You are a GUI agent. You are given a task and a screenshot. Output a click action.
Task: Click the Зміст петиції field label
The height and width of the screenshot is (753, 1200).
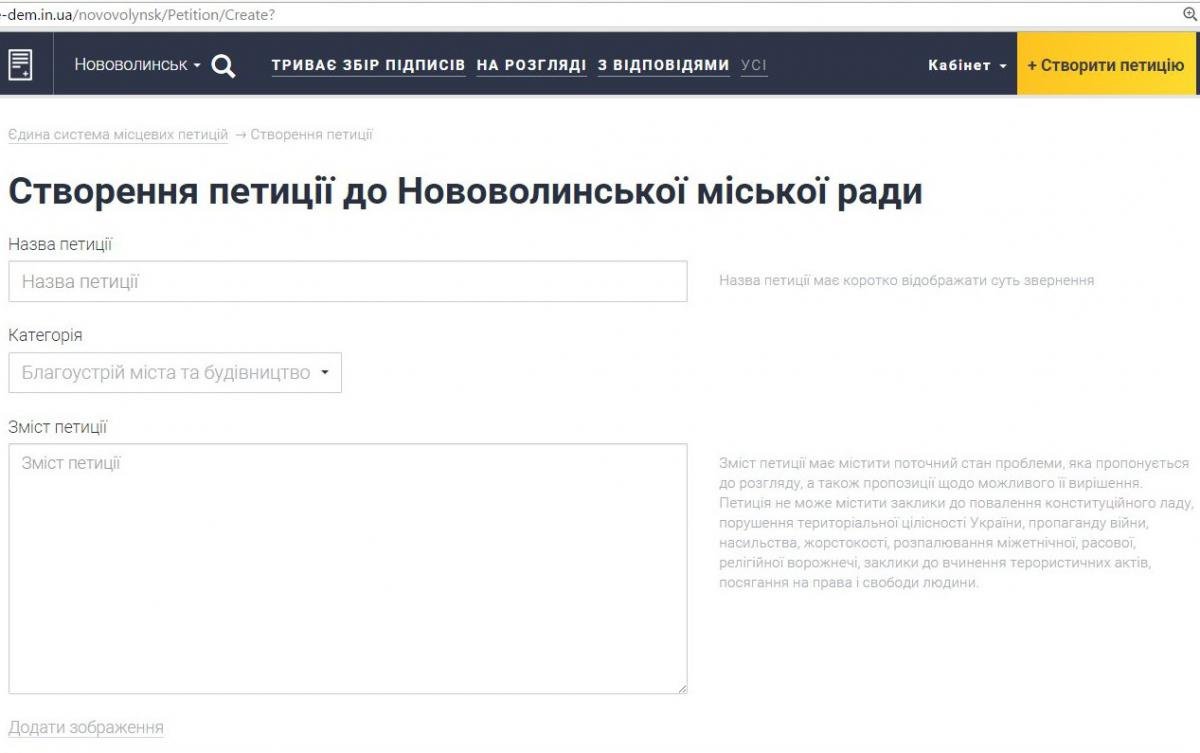tap(57, 427)
